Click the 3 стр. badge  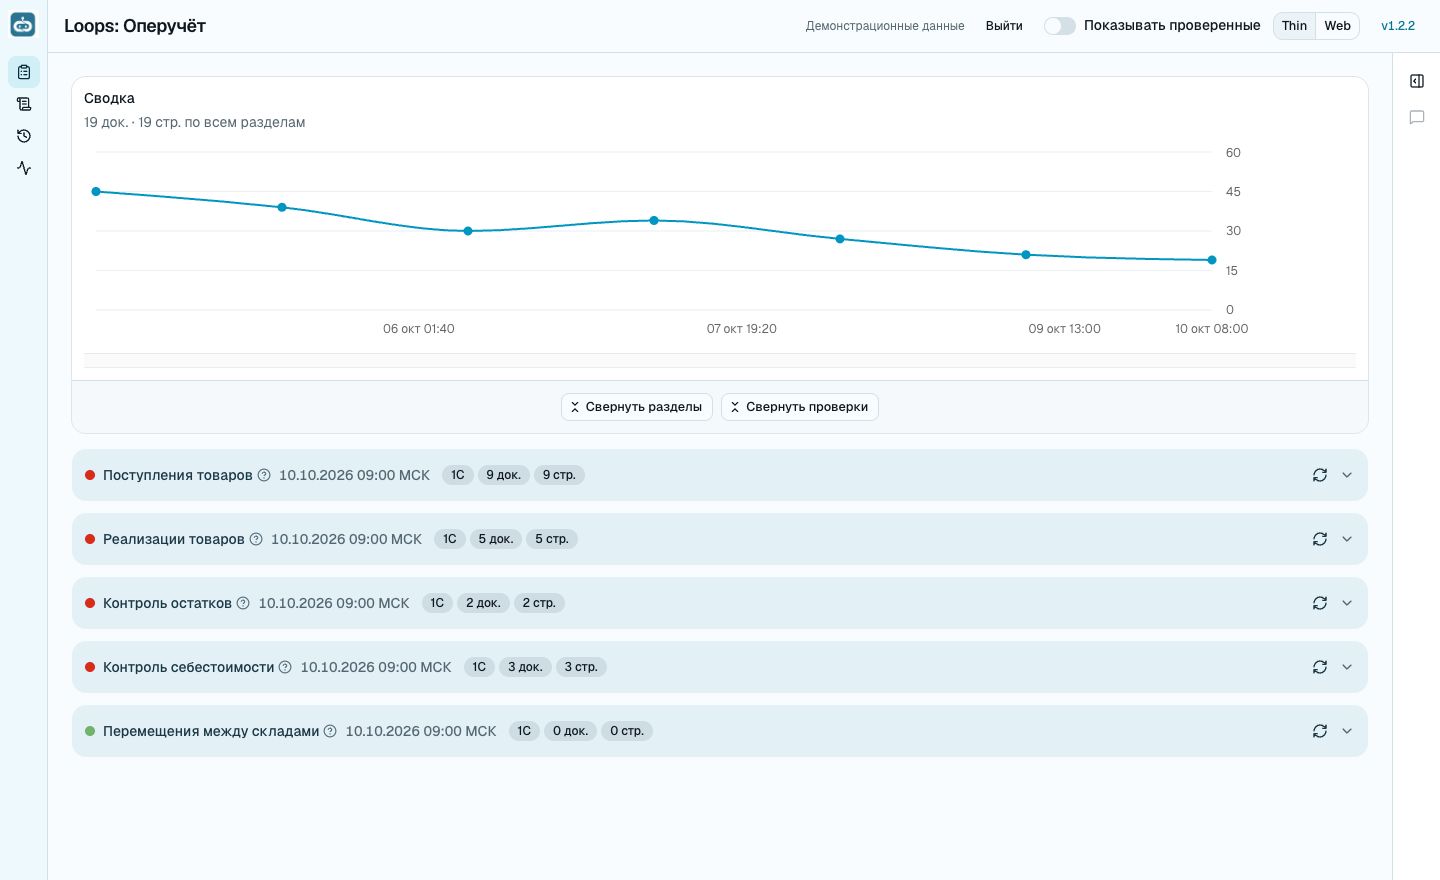(x=581, y=667)
